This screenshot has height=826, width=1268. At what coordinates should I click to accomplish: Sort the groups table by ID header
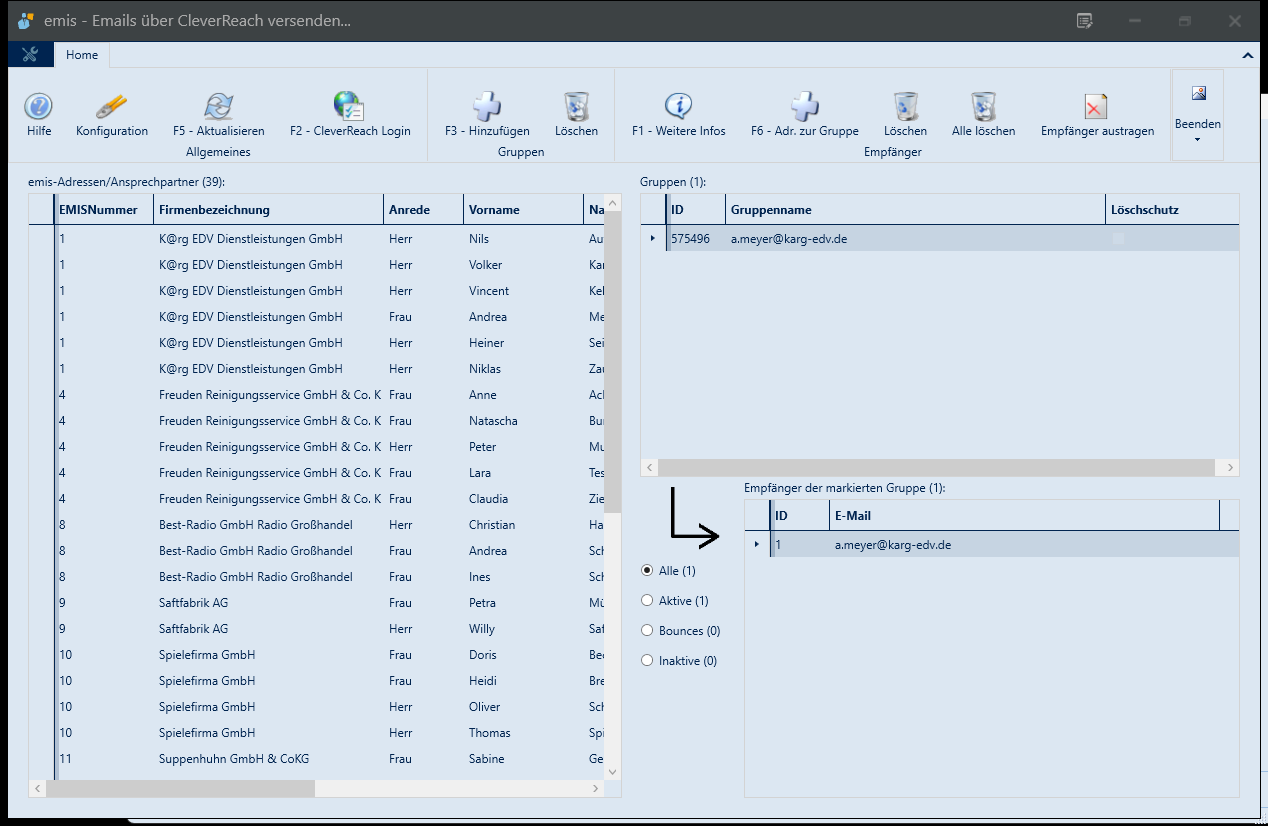click(x=696, y=210)
